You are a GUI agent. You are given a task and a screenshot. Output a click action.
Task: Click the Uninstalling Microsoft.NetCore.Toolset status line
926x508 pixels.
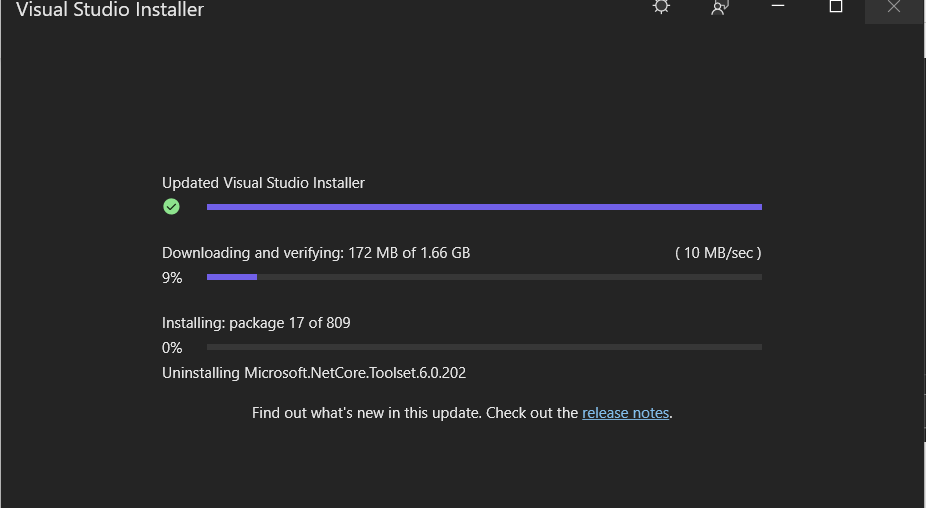(x=314, y=373)
